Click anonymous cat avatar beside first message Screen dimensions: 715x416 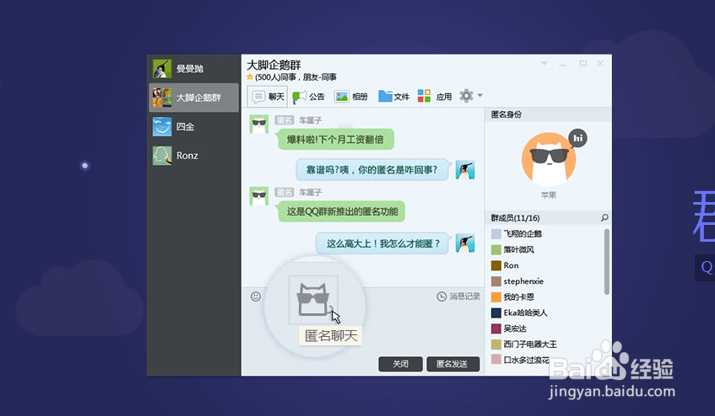point(259,124)
